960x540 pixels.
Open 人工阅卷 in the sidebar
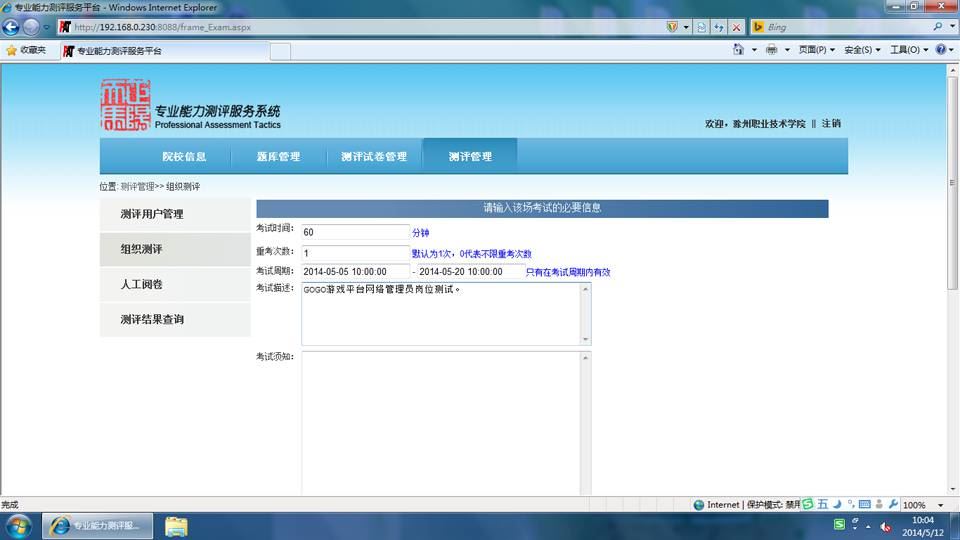[175, 284]
